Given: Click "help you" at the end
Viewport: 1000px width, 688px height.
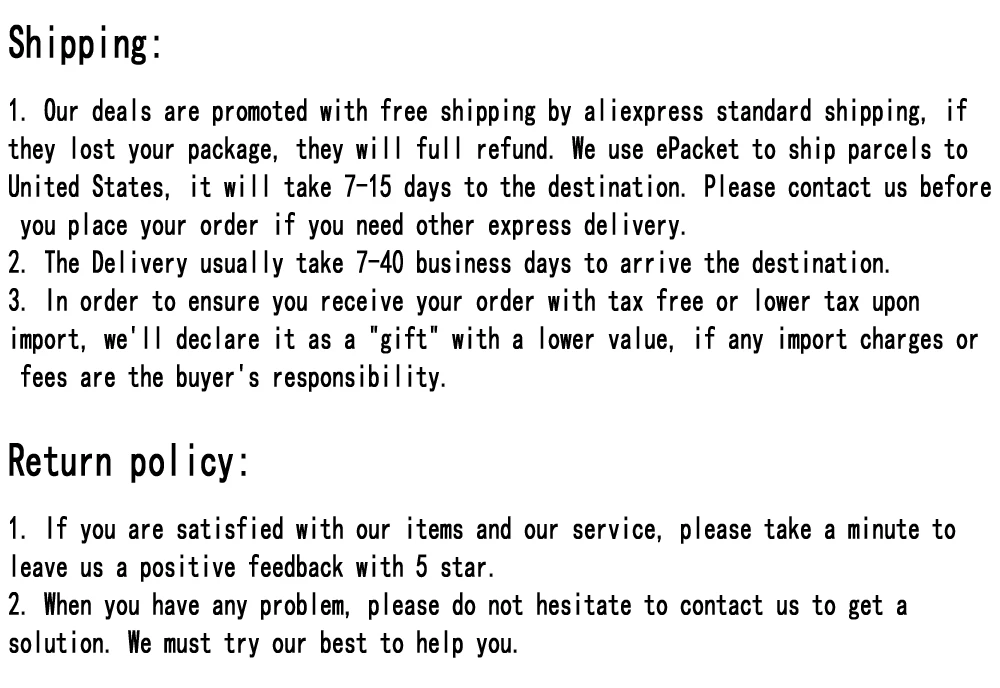Looking at the screenshot, I should [467, 643].
